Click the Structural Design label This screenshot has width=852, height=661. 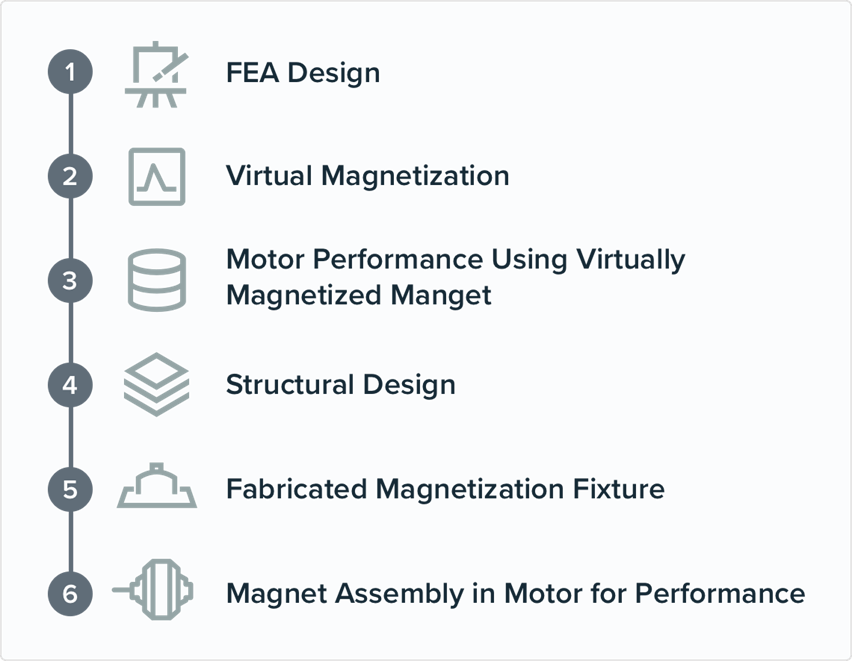[341, 385]
